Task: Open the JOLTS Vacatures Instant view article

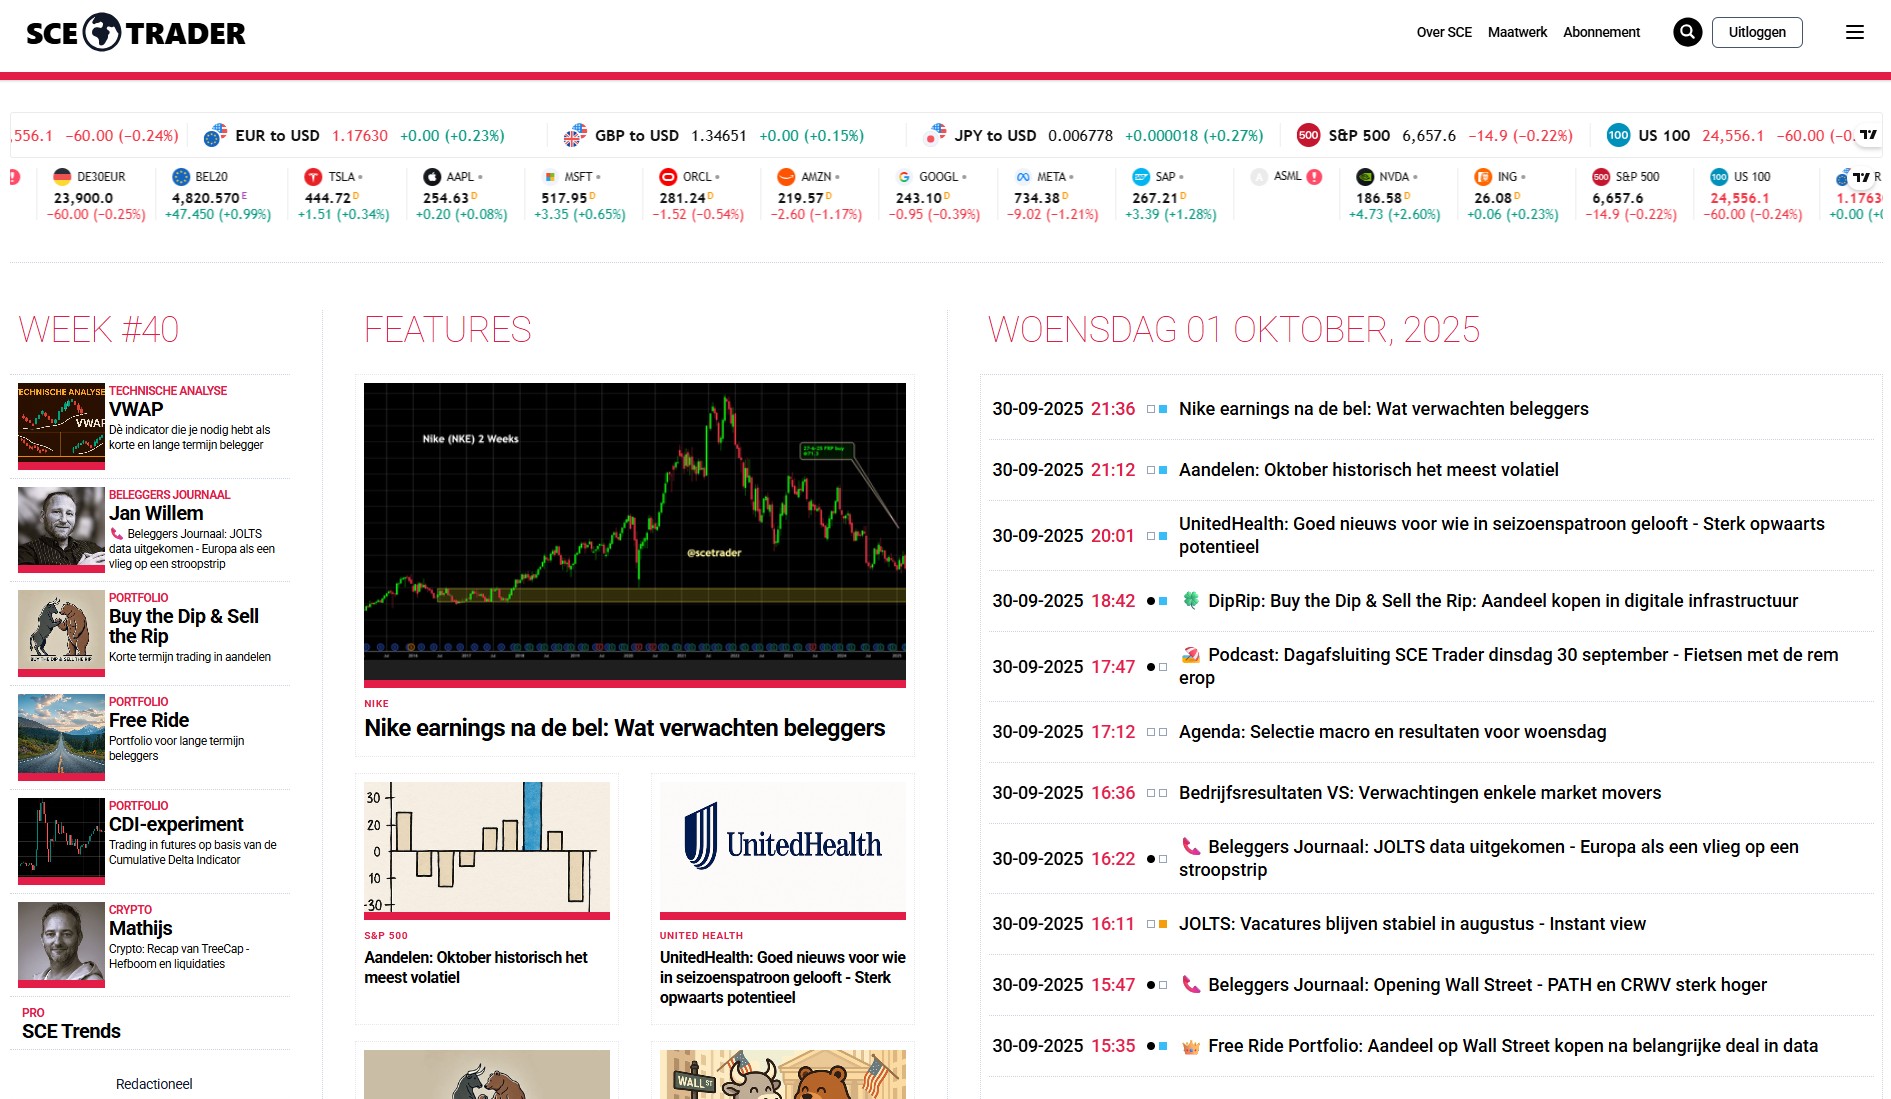Action: point(1412,924)
